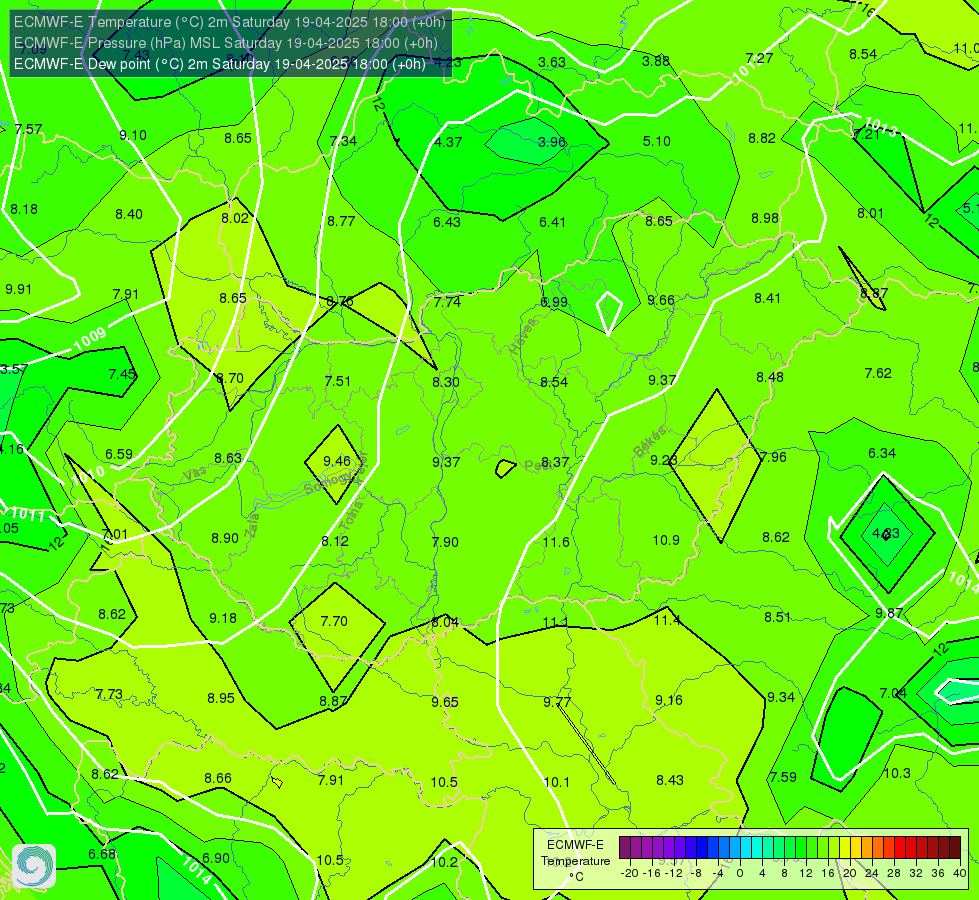Click the 8.12 grid value
Screen dimensions: 979x900
[335, 541]
